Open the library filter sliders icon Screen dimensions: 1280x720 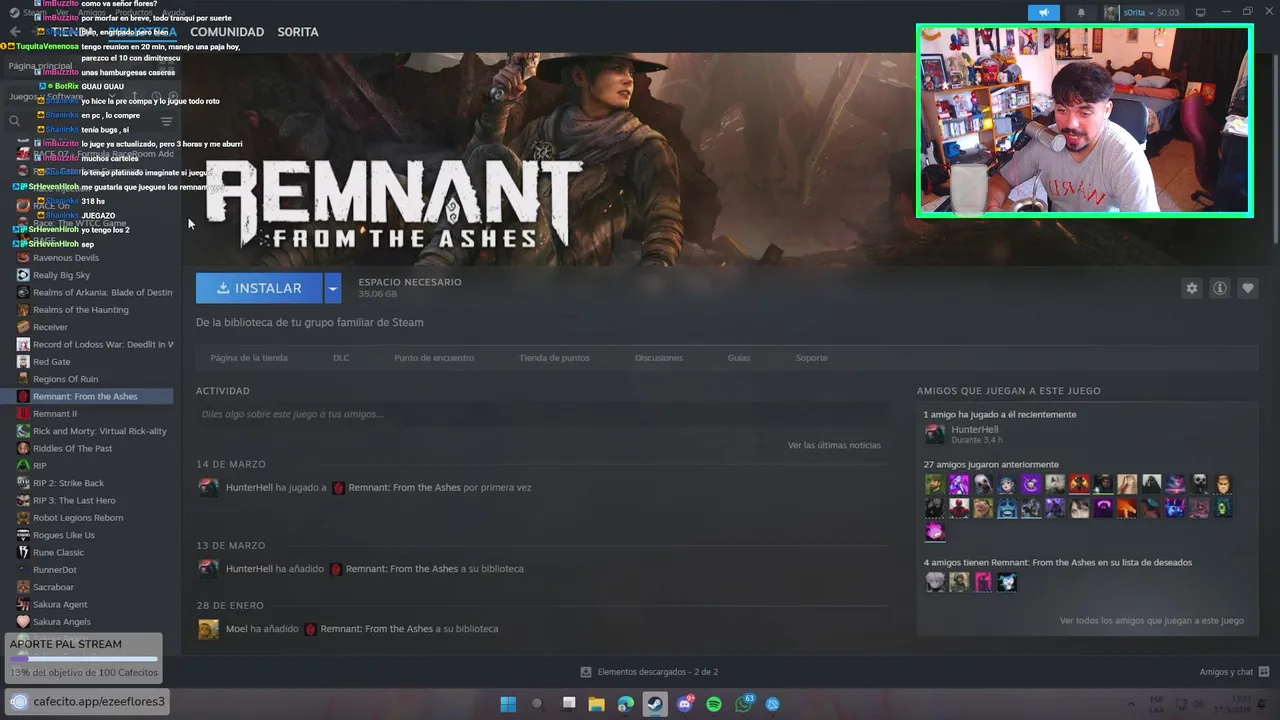(166, 121)
